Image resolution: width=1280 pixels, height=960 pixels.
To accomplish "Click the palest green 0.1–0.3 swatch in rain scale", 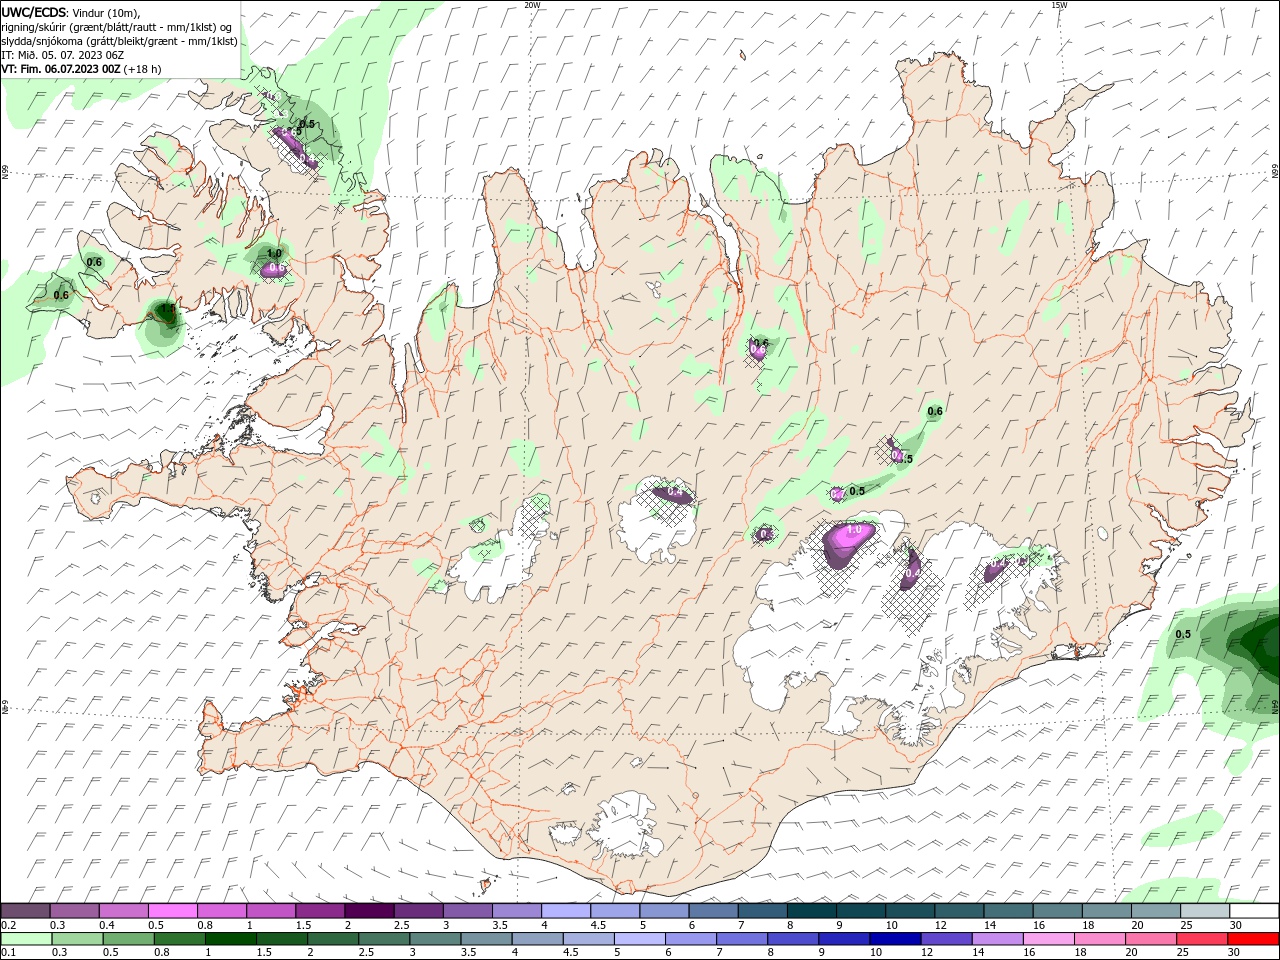I will click(26, 939).
